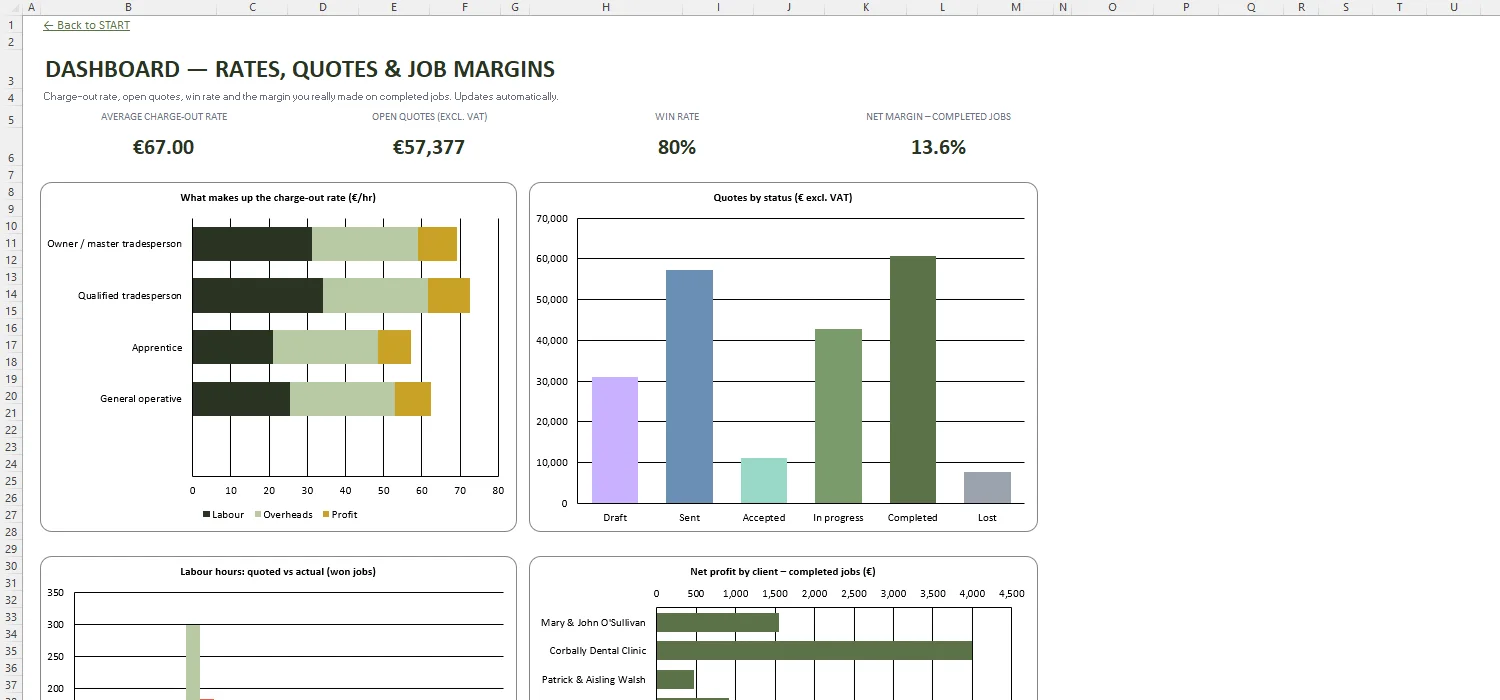The height and width of the screenshot is (700, 1500).
Task: Select the Owner / master tradesperson Labour bar segment
Action: point(252,244)
